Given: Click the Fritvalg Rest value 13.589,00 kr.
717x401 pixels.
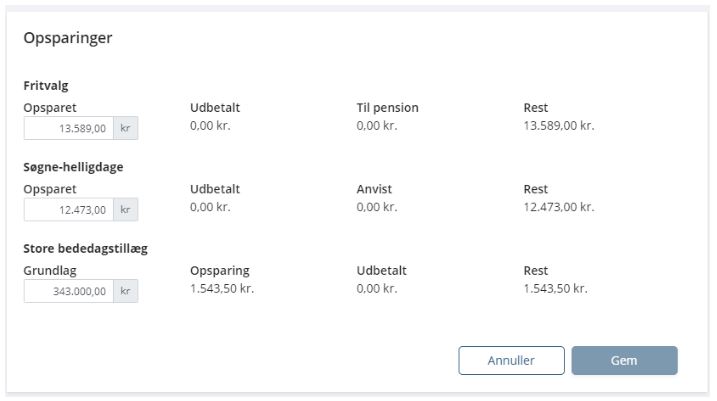Looking at the screenshot, I should [x=559, y=125].
